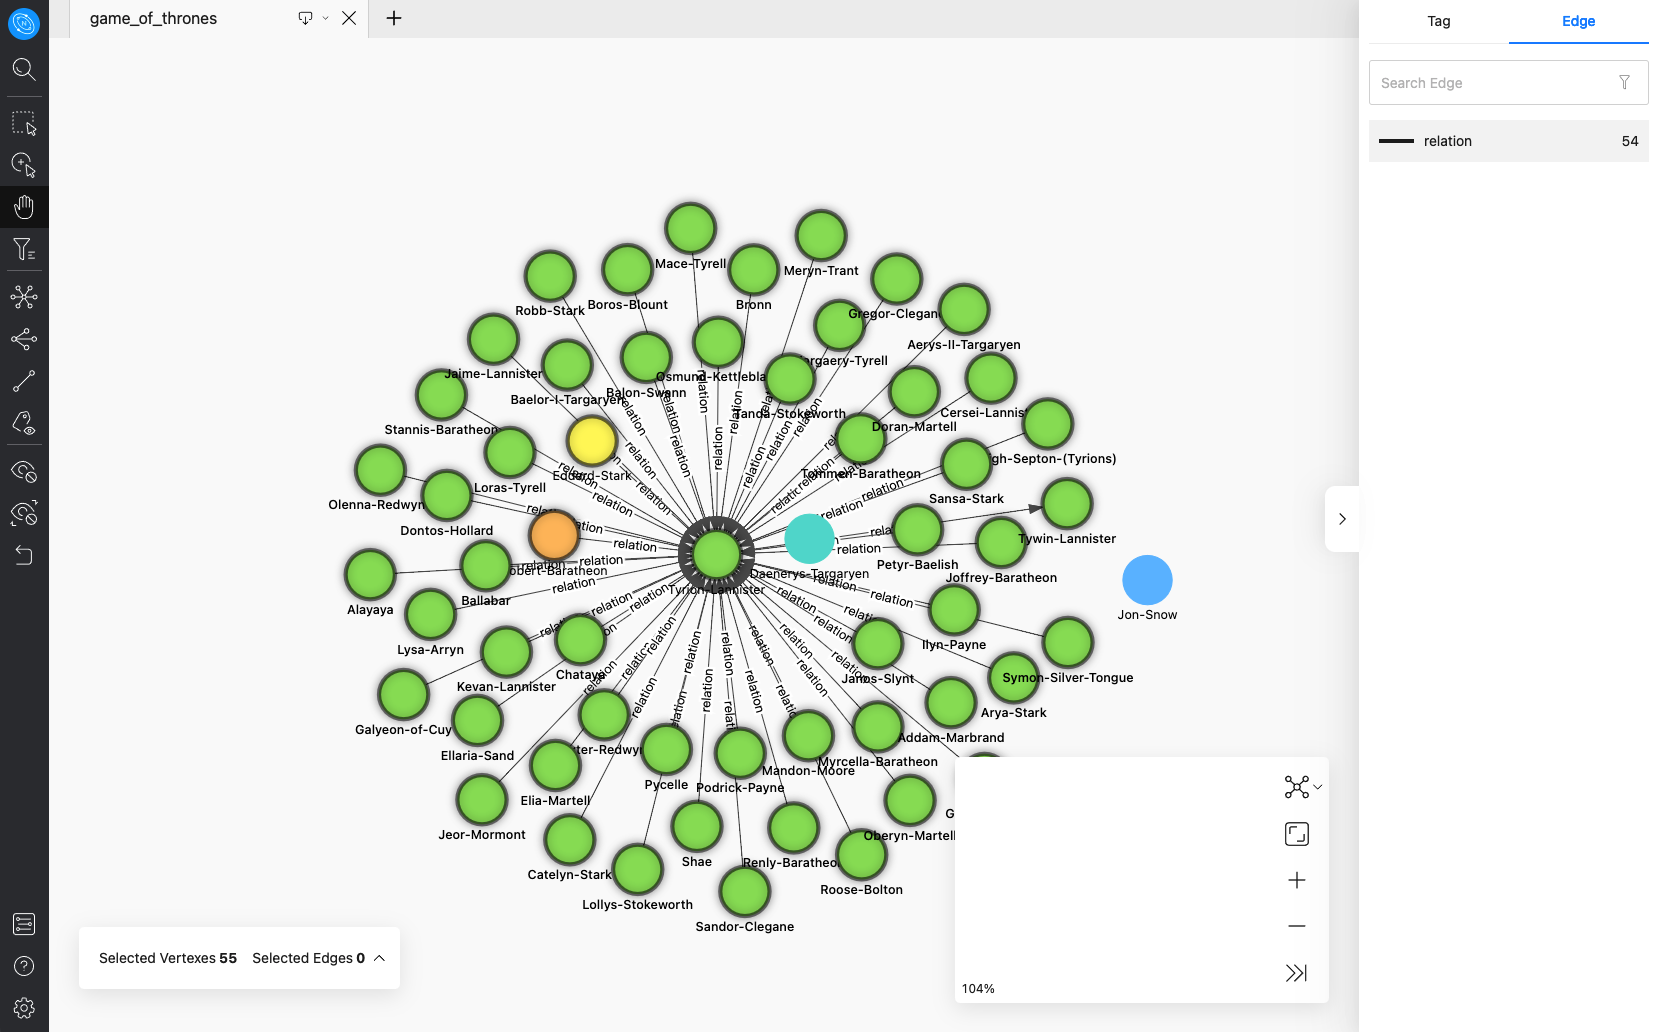Click the save snapshot icon on tab
Screen dimensions: 1656x1032
pos(305,18)
